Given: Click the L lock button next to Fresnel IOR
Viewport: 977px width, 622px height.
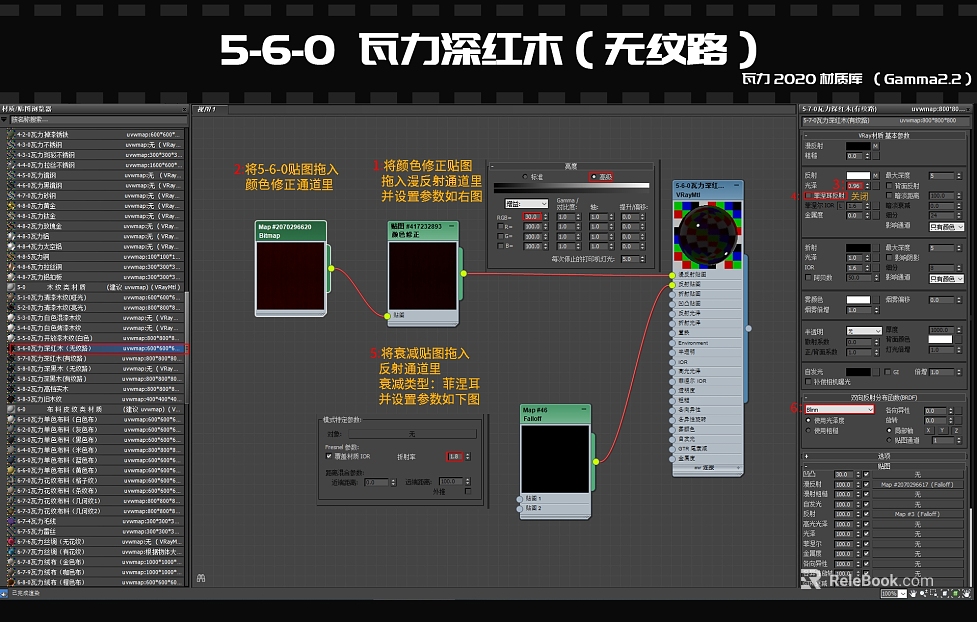Looking at the screenshot, I should point(840,206).
